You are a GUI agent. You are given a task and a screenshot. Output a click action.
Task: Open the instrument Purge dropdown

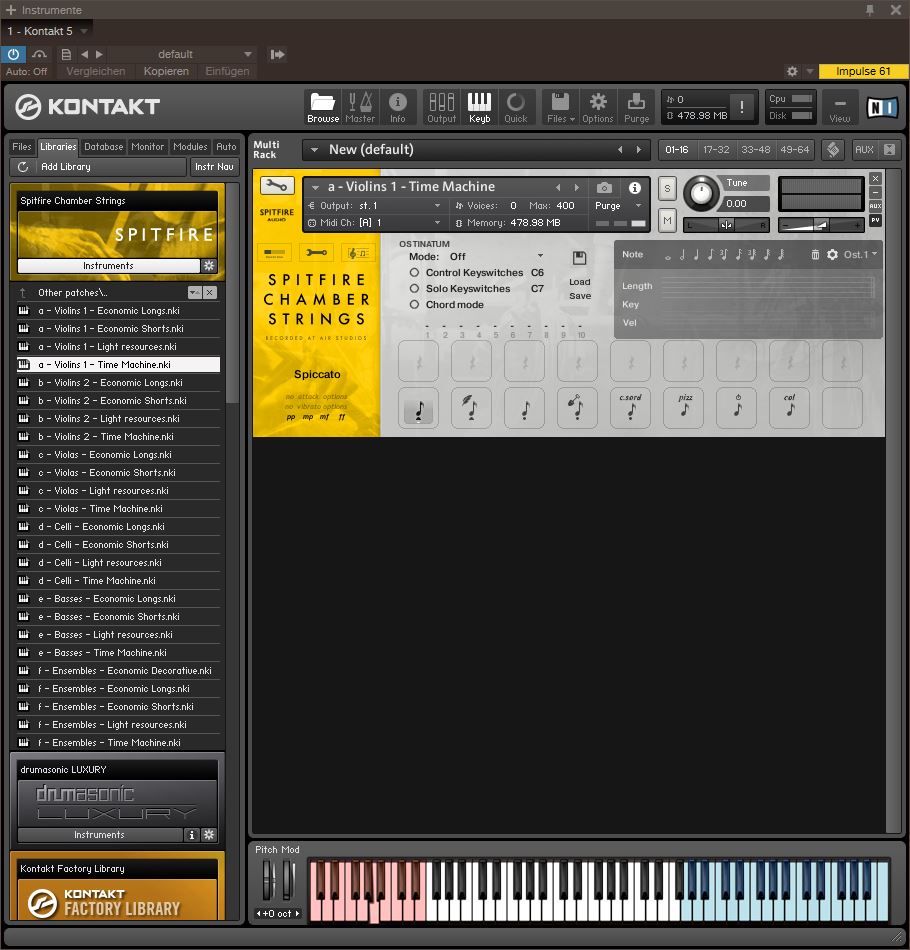click(x=638, y=205)
